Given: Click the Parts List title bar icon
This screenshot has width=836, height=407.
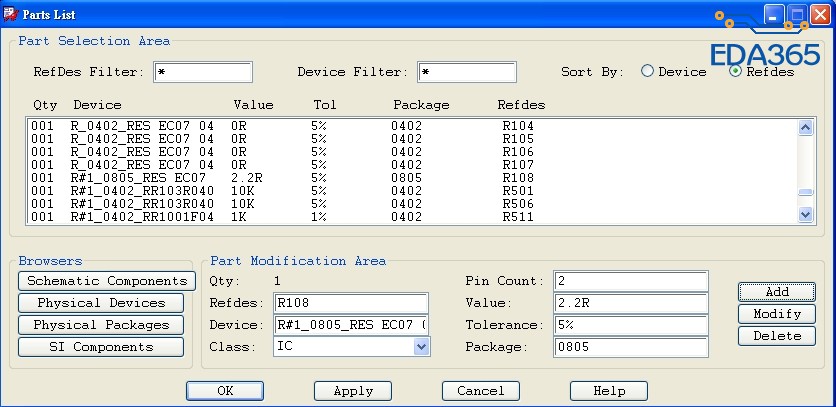Looking at the screenshot, I should click(x=10, y=14).
